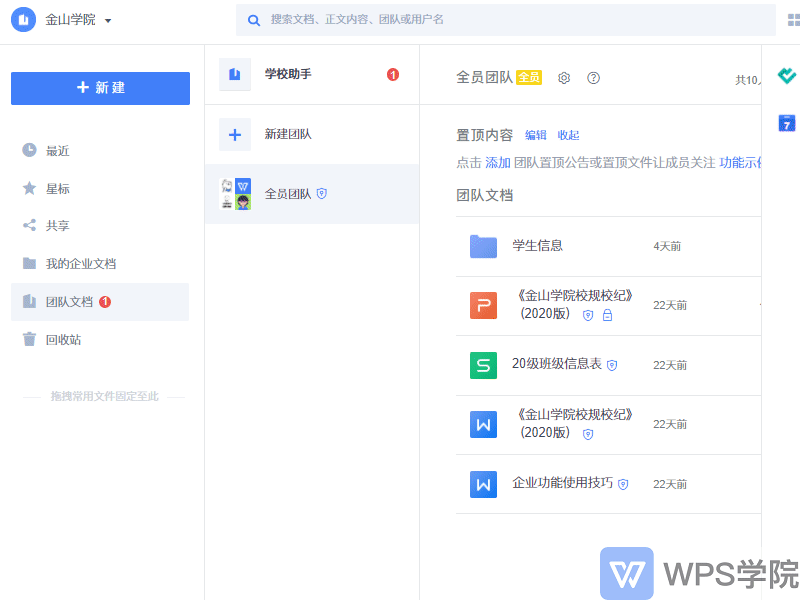Viewport: 800px width, 600px height.
Task: Click the clock icon beside 最近
Action: 30,150
